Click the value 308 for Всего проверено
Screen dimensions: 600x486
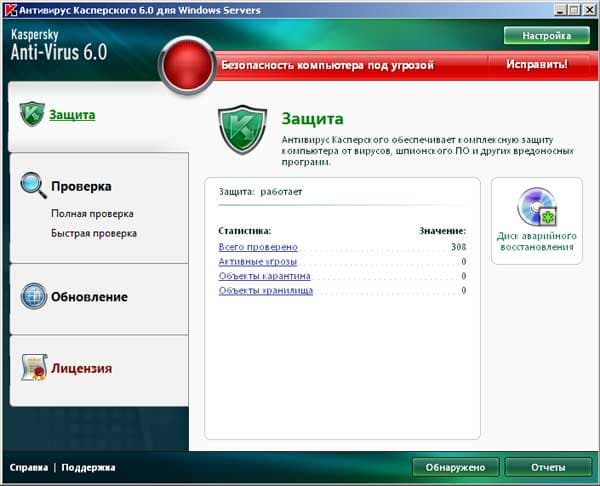(458, 247)
